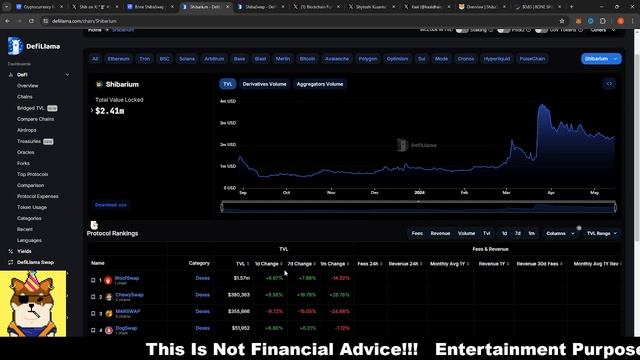Click the DefiLlama Swap arrows icon
640x360 pixels.
pyautogui.click(x=11, y=262)
